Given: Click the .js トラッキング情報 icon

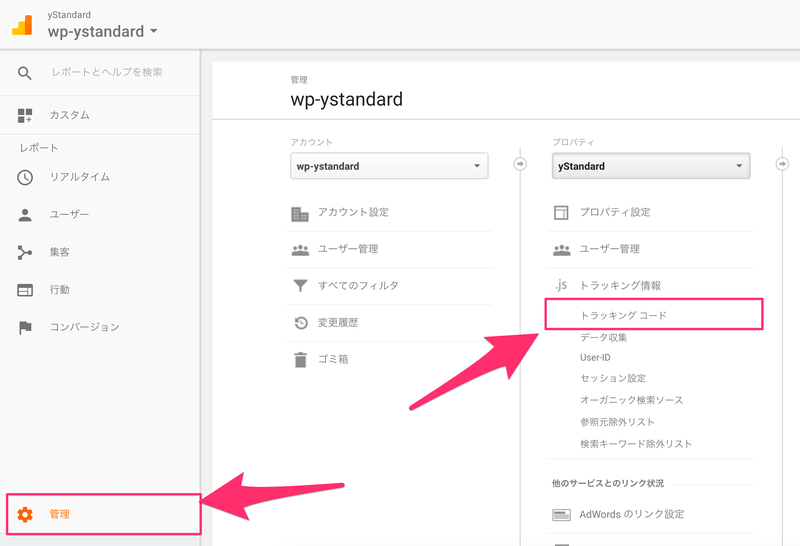Looking at the screenshot, I should click(x=561, y=285).
